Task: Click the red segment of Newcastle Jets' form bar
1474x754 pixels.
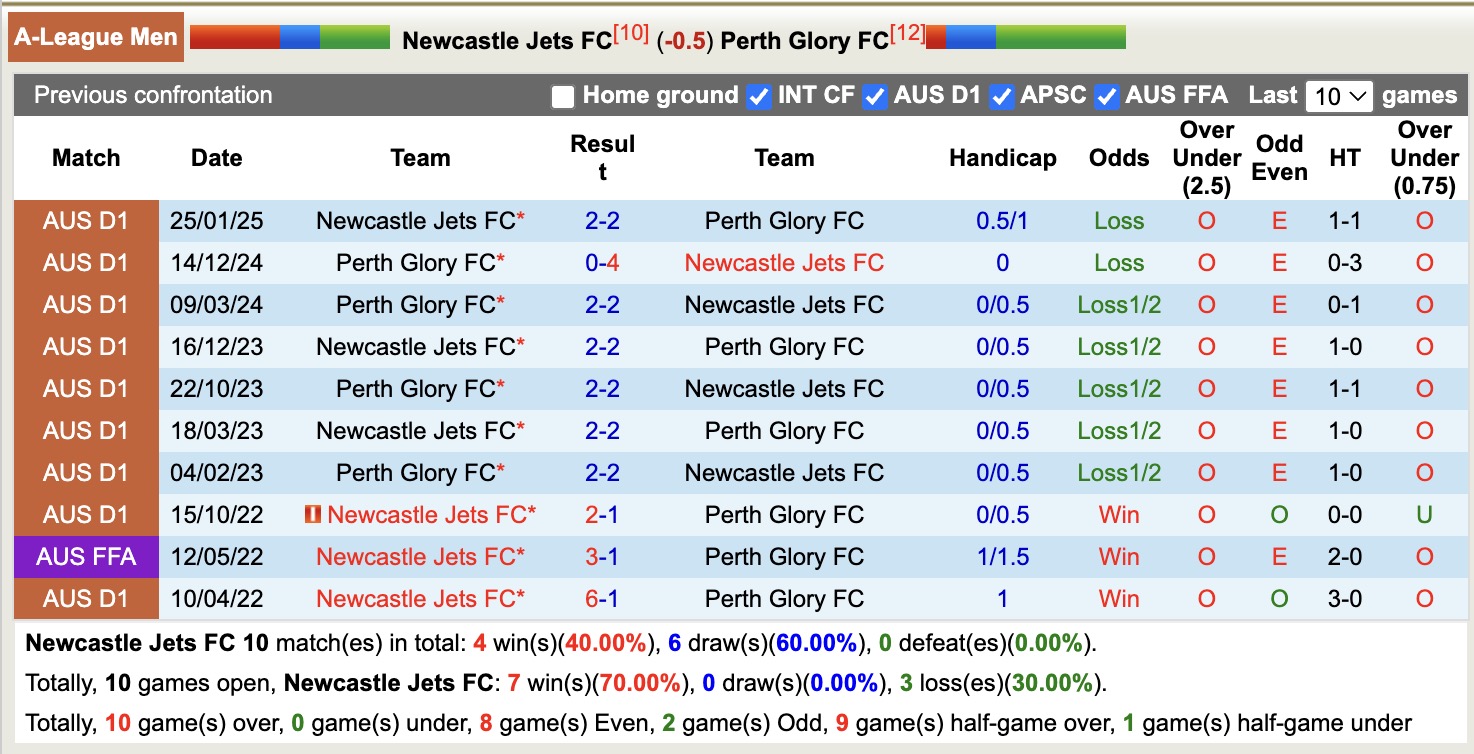Action: 236,37
